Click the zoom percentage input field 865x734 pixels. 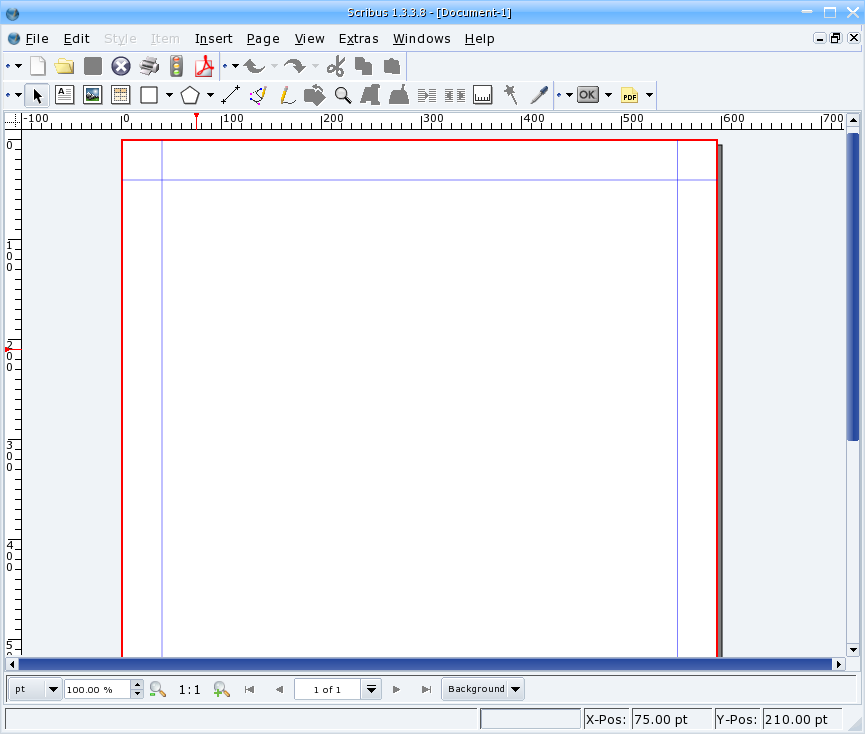(x=97, y=689)
